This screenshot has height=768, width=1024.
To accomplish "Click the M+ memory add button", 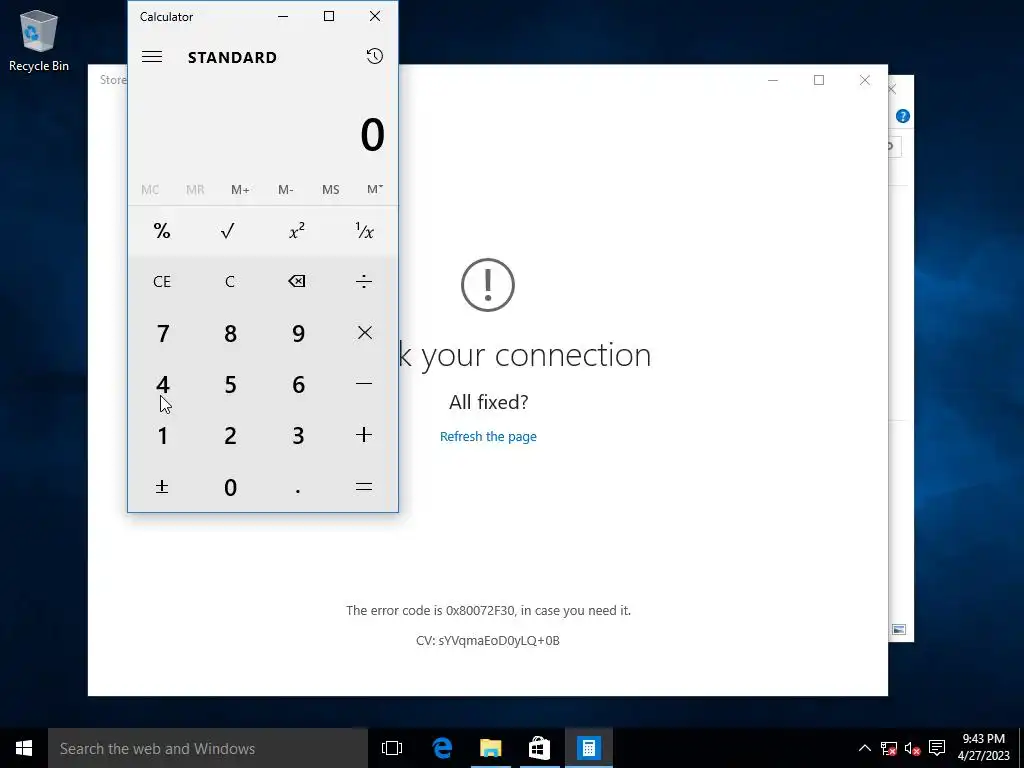I will coord(240,189).
